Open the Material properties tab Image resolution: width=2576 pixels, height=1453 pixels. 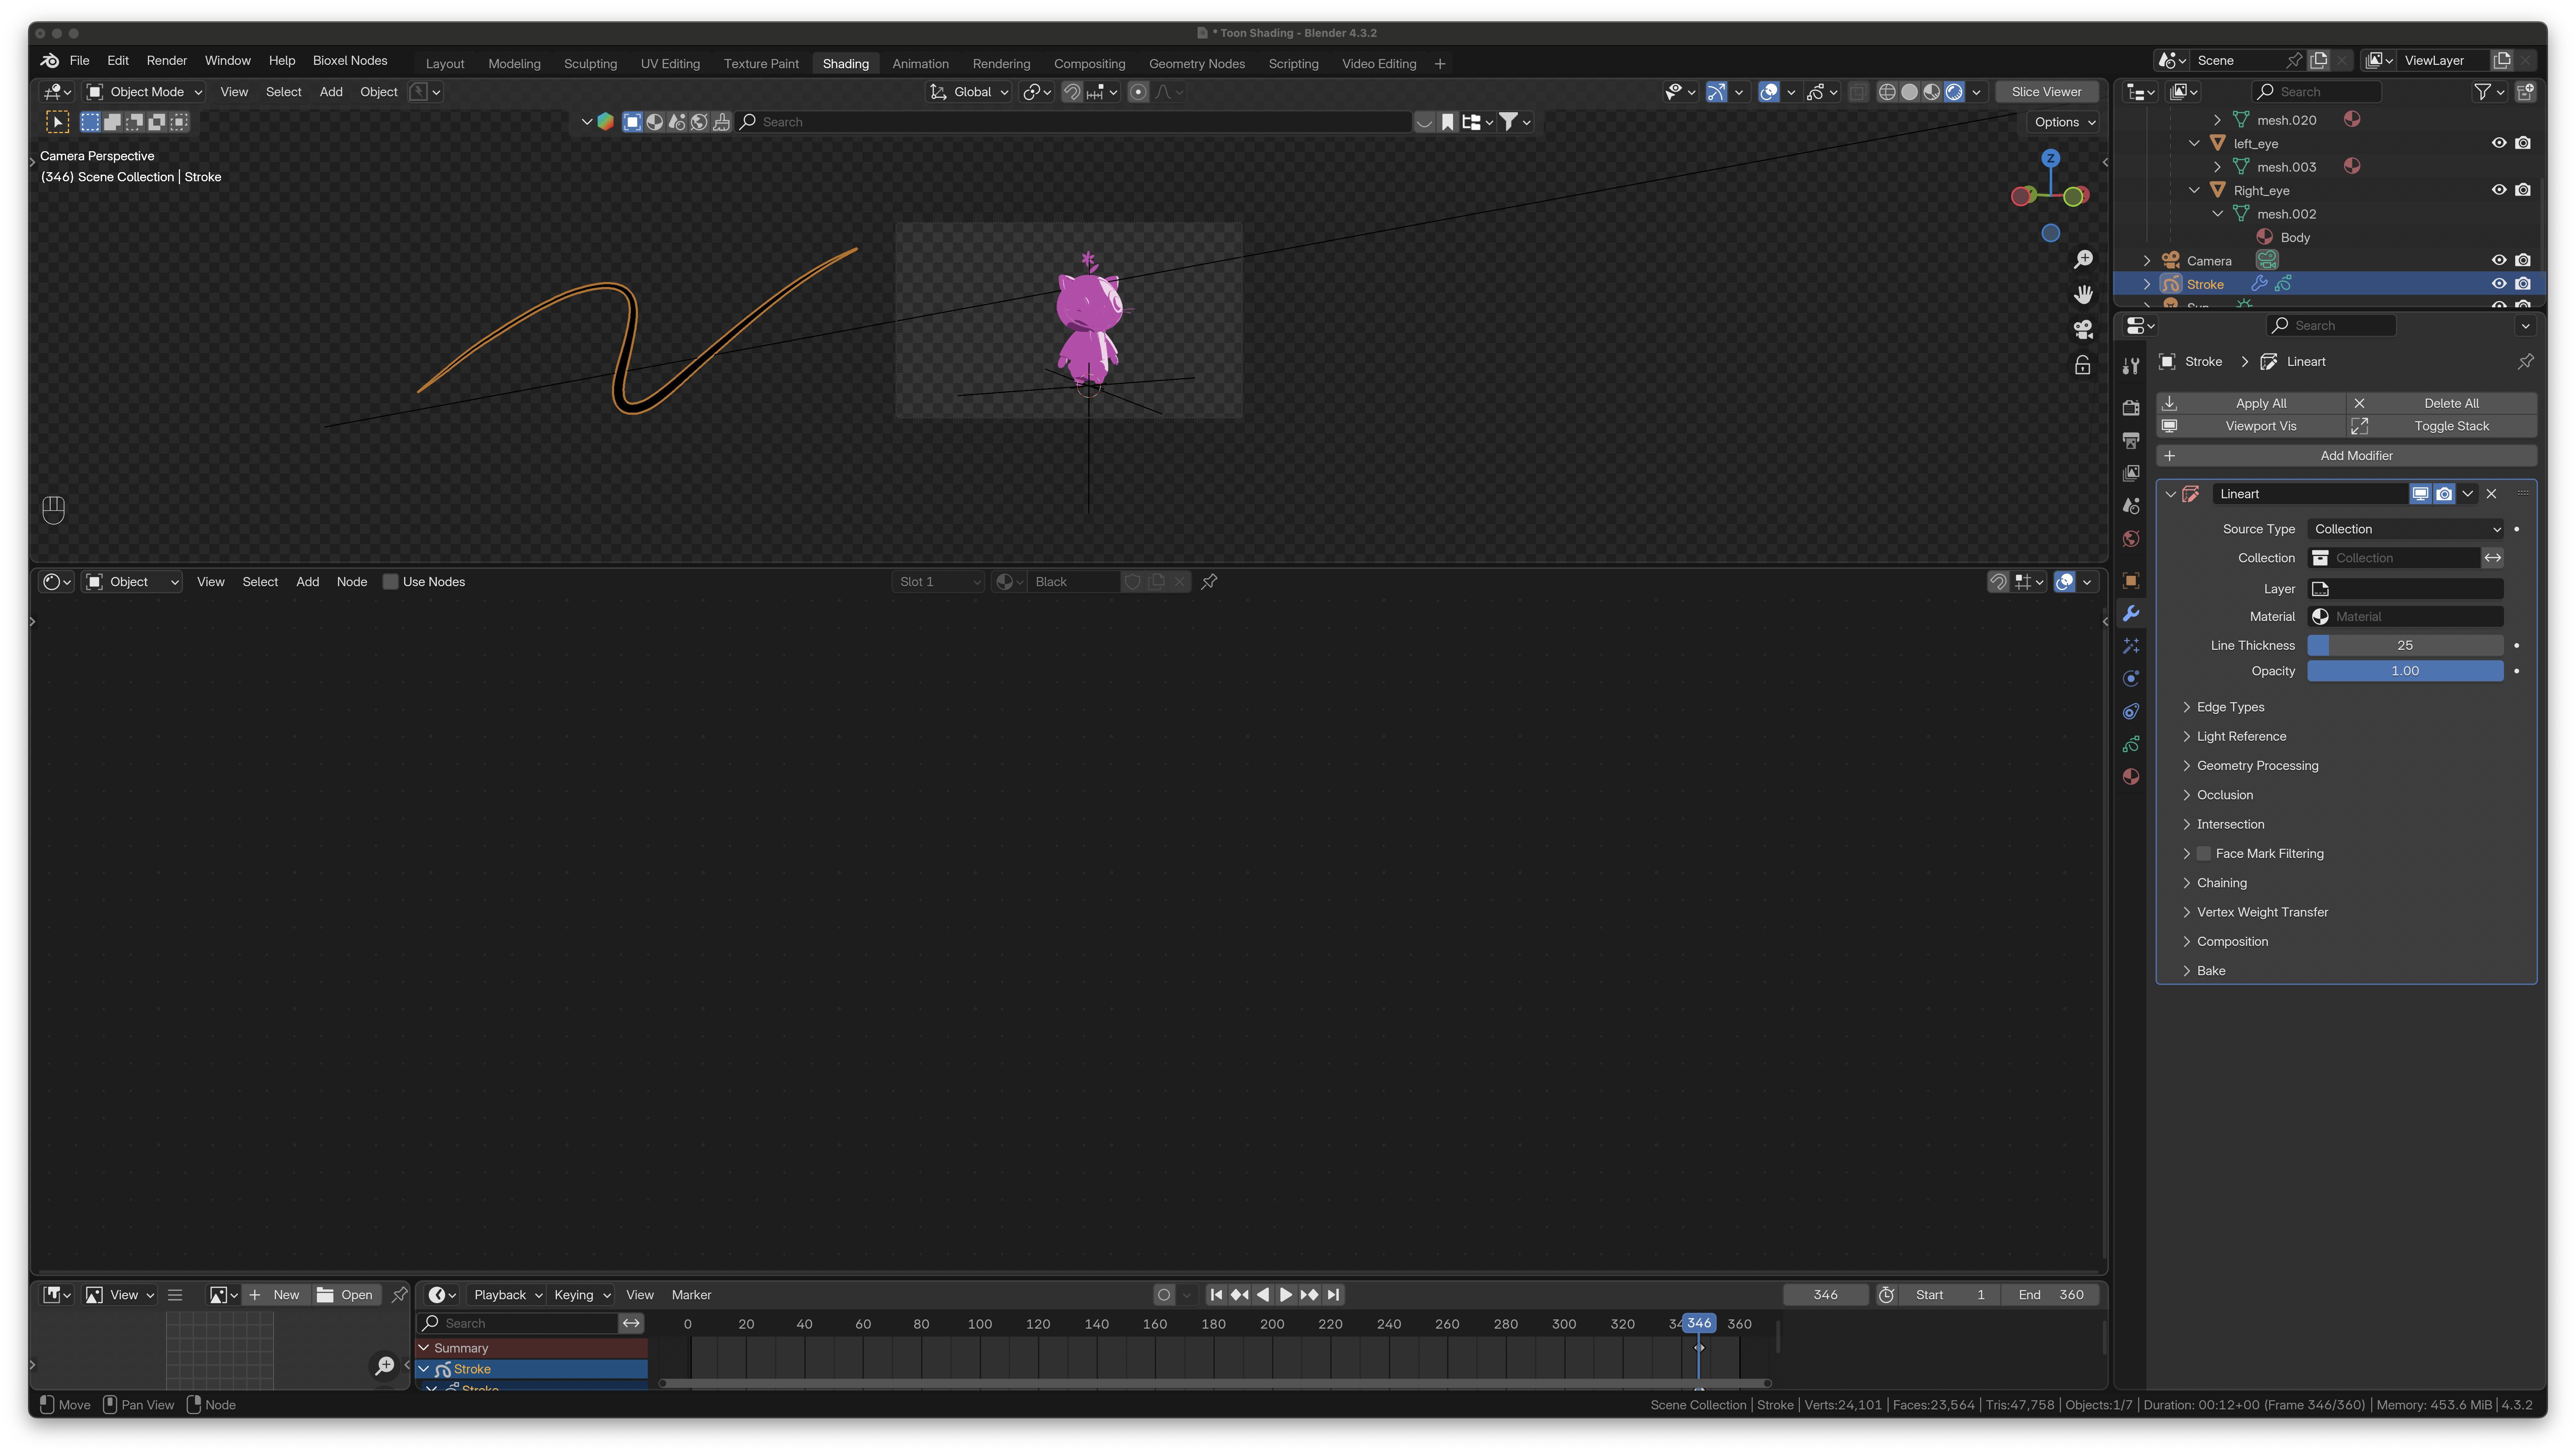click(2131, 777)
